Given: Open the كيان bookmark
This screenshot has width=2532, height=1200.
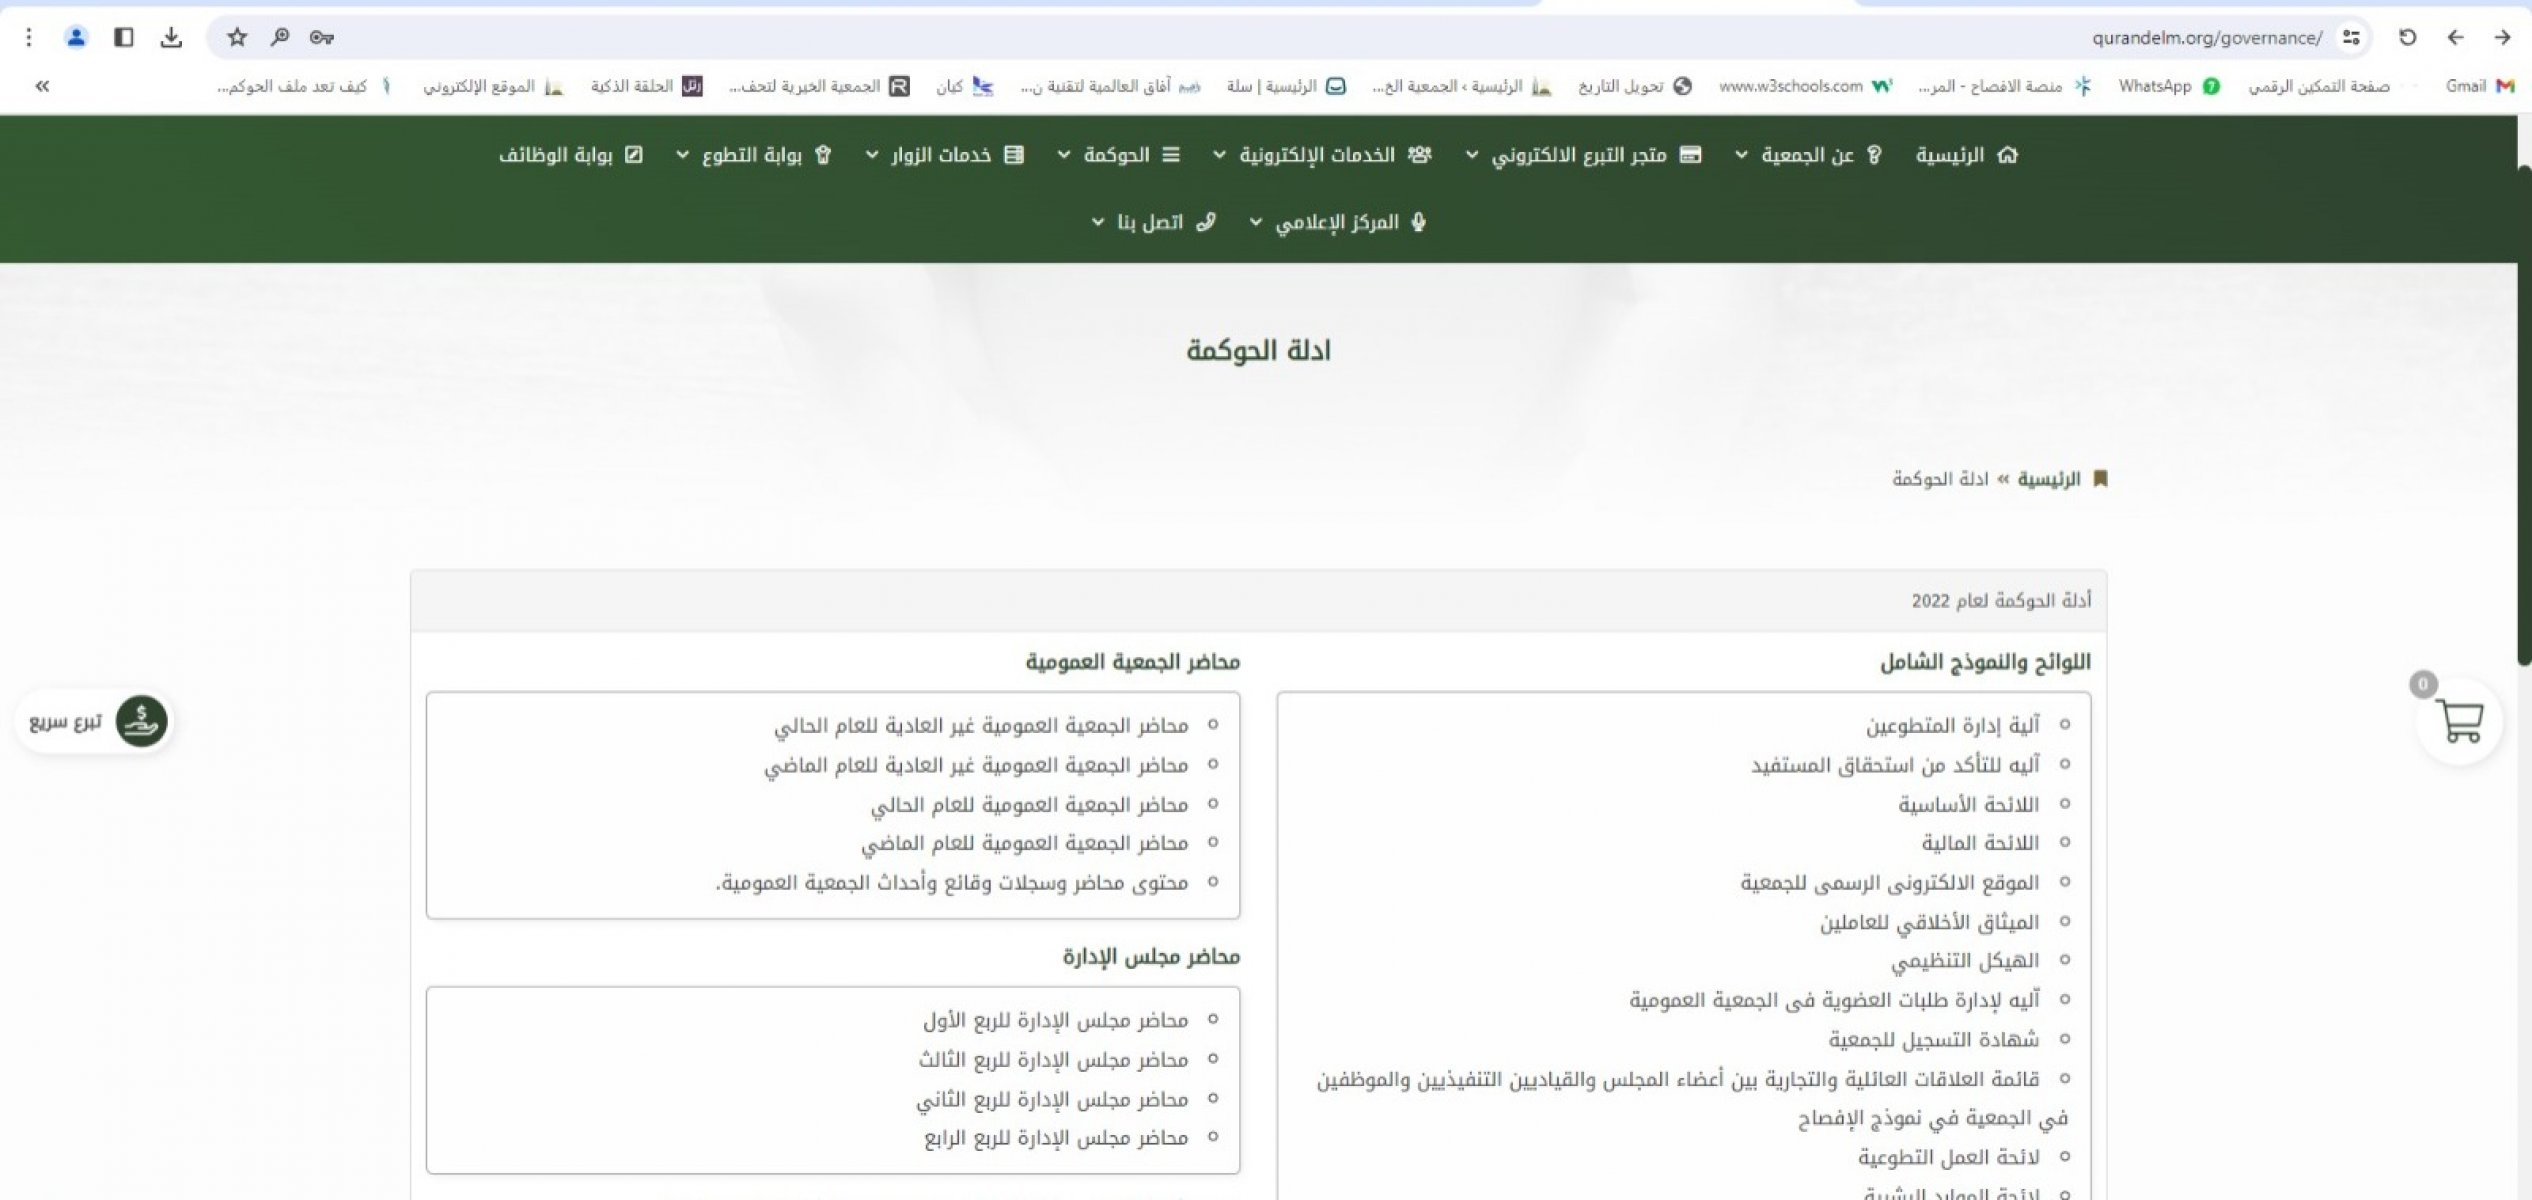Looking at the screenshot, I should coord(964,86).
